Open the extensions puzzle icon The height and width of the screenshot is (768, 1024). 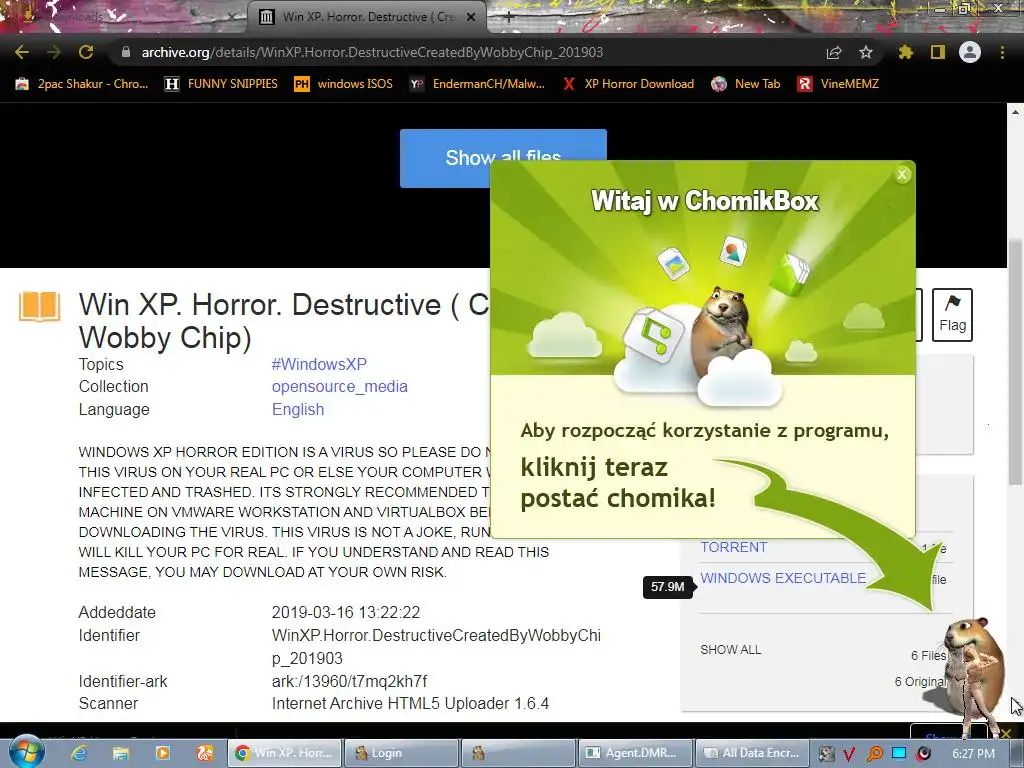(906, 52)
